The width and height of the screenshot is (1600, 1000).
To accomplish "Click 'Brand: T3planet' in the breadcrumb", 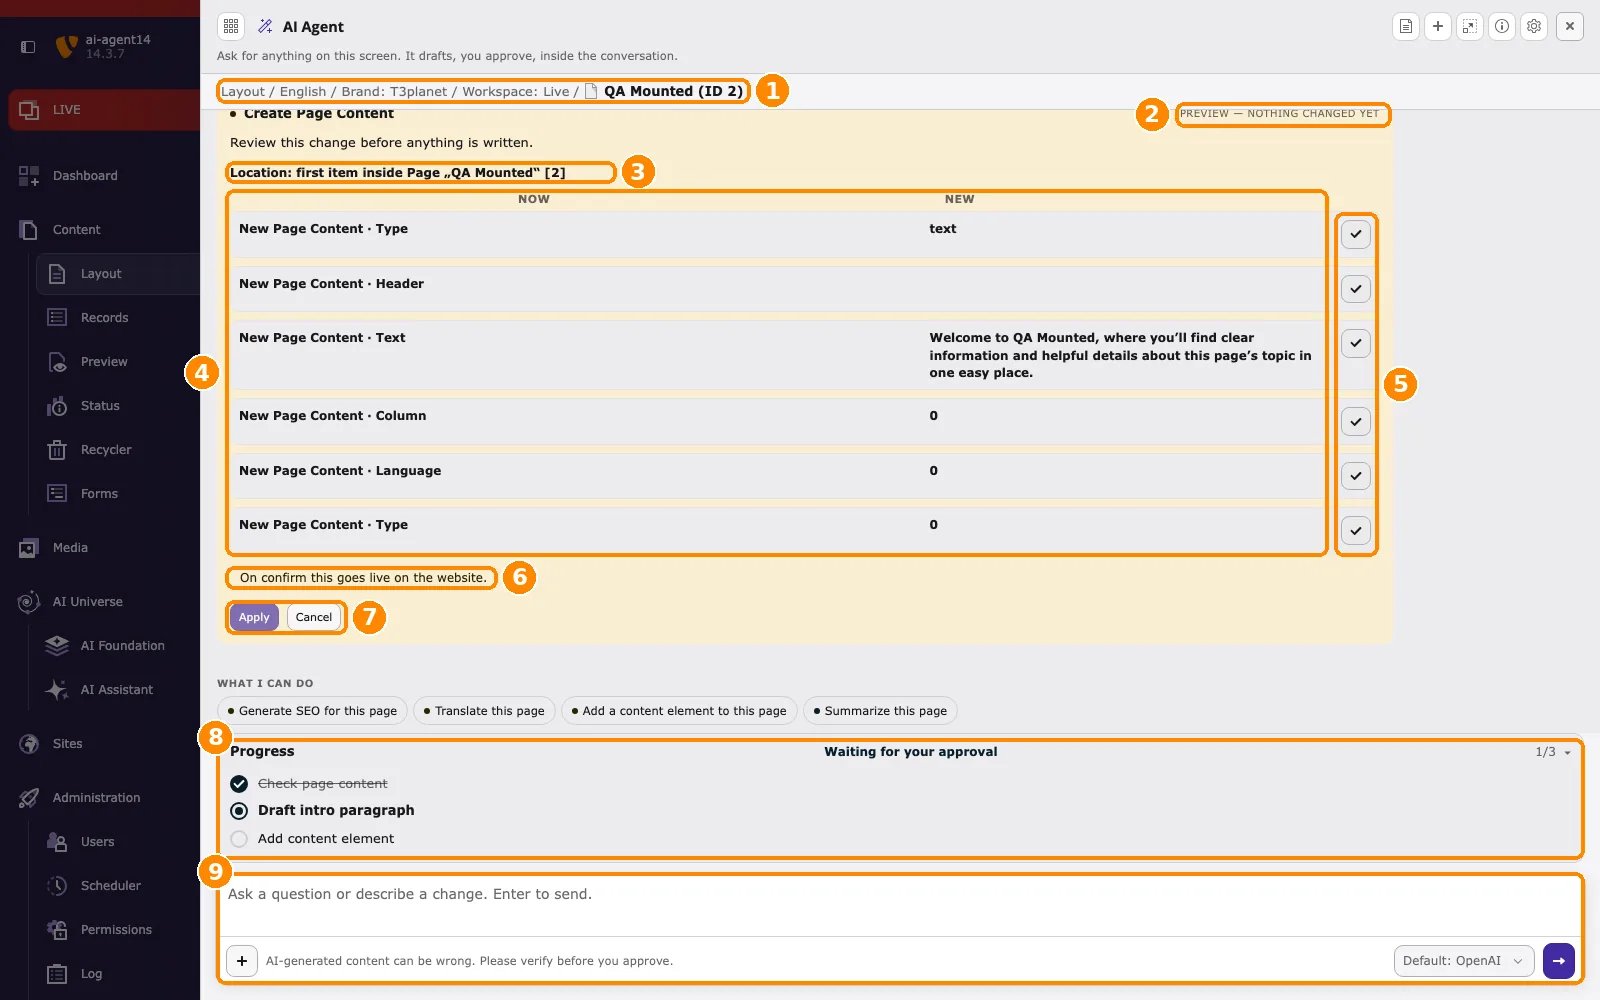I will pyautogui.click(x=394, y=91).
